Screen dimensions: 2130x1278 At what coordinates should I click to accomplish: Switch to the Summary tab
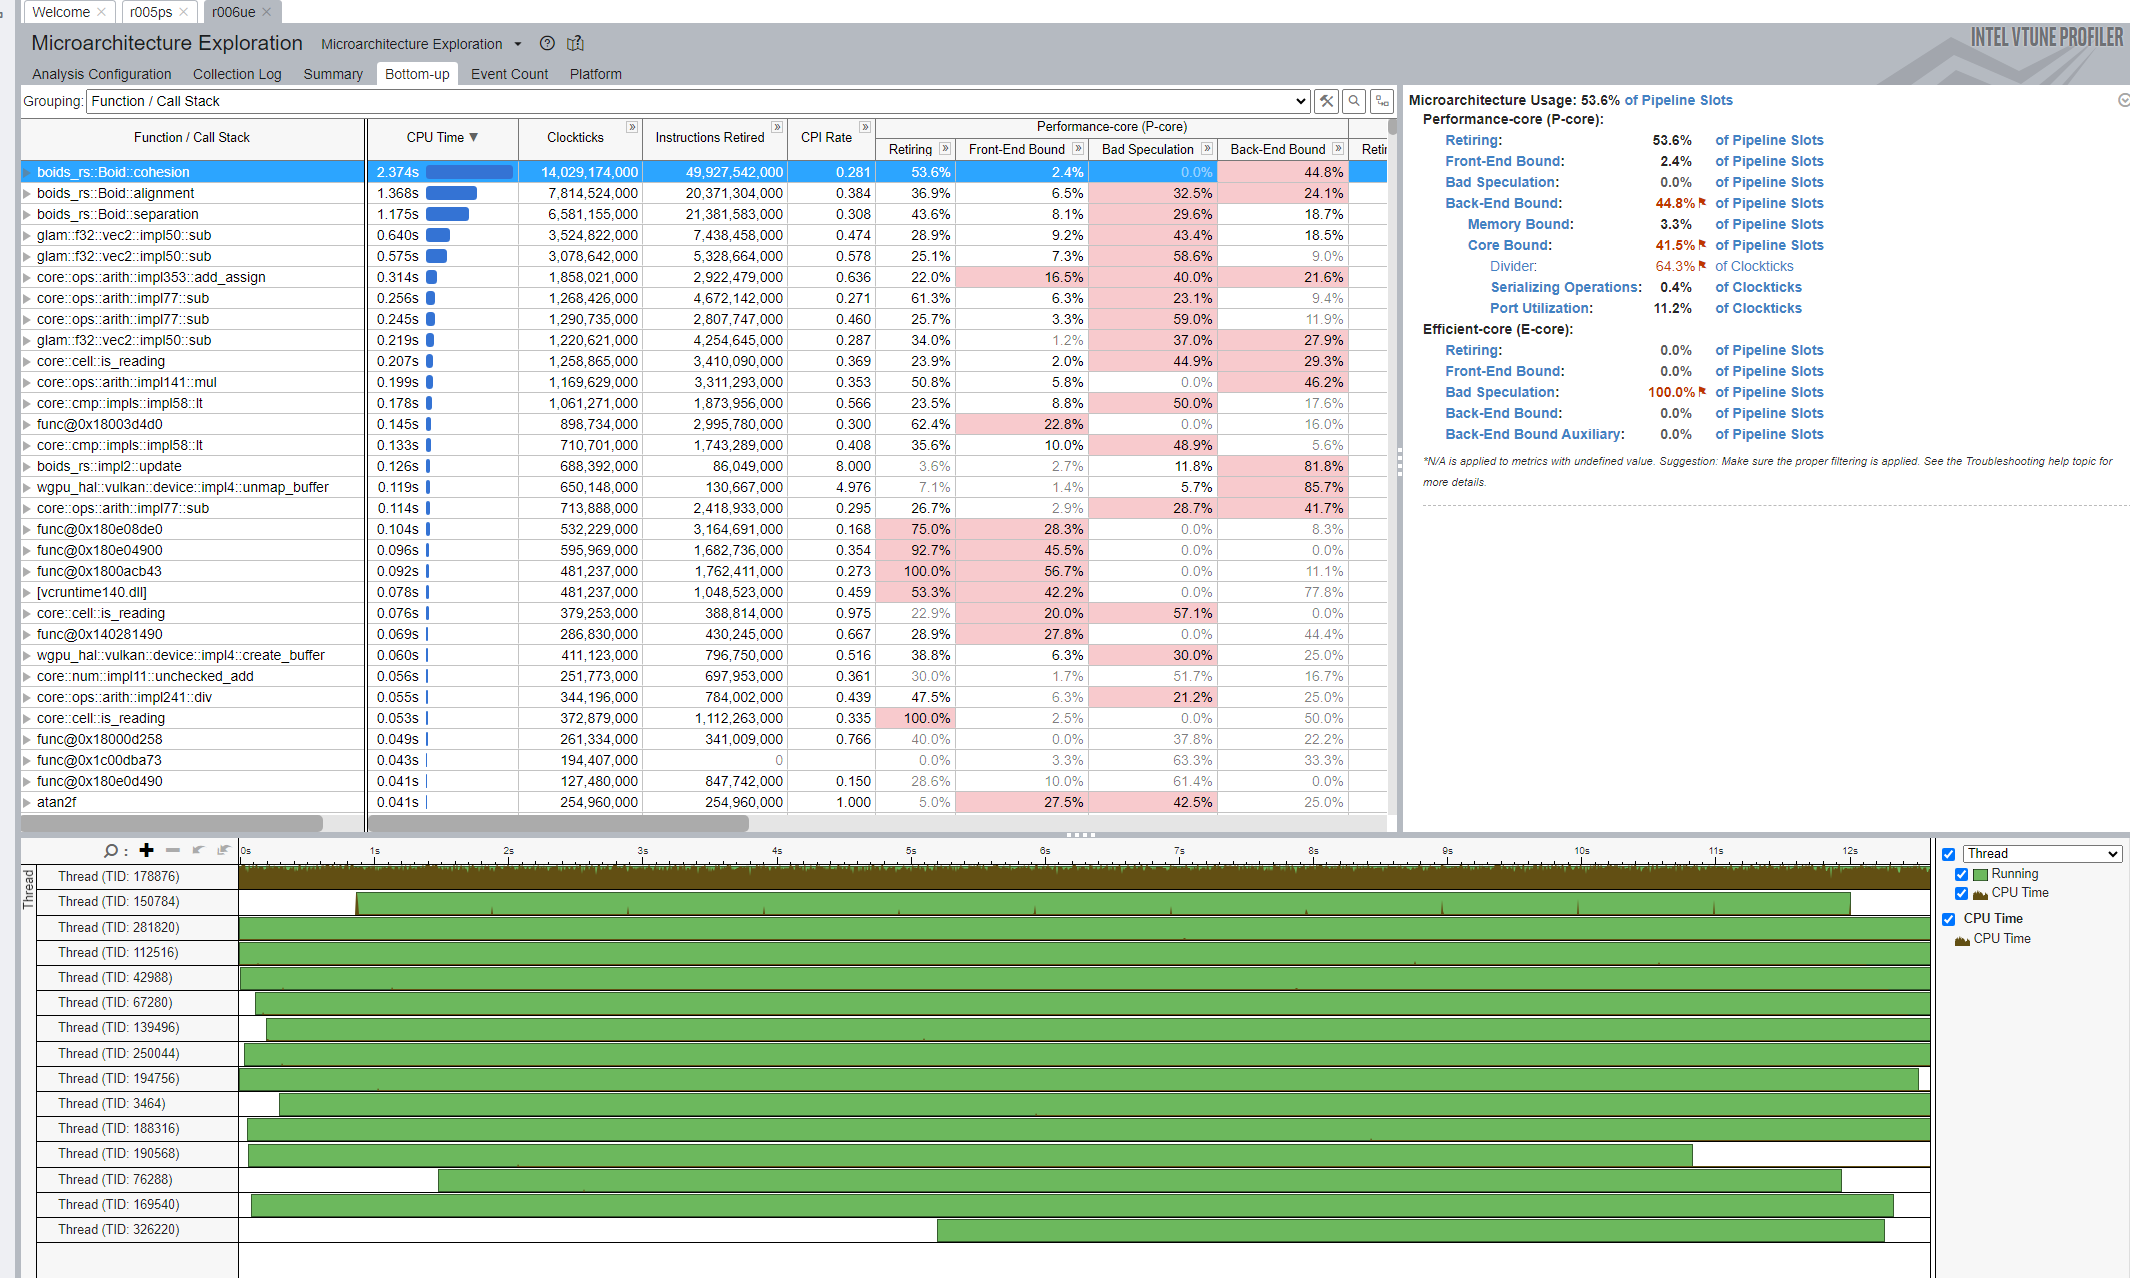pyautogui.click(x=333, y=74)
